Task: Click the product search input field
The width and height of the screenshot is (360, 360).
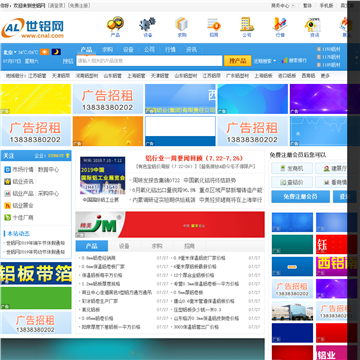Action: pyautogui.click(x=149, y=61)
